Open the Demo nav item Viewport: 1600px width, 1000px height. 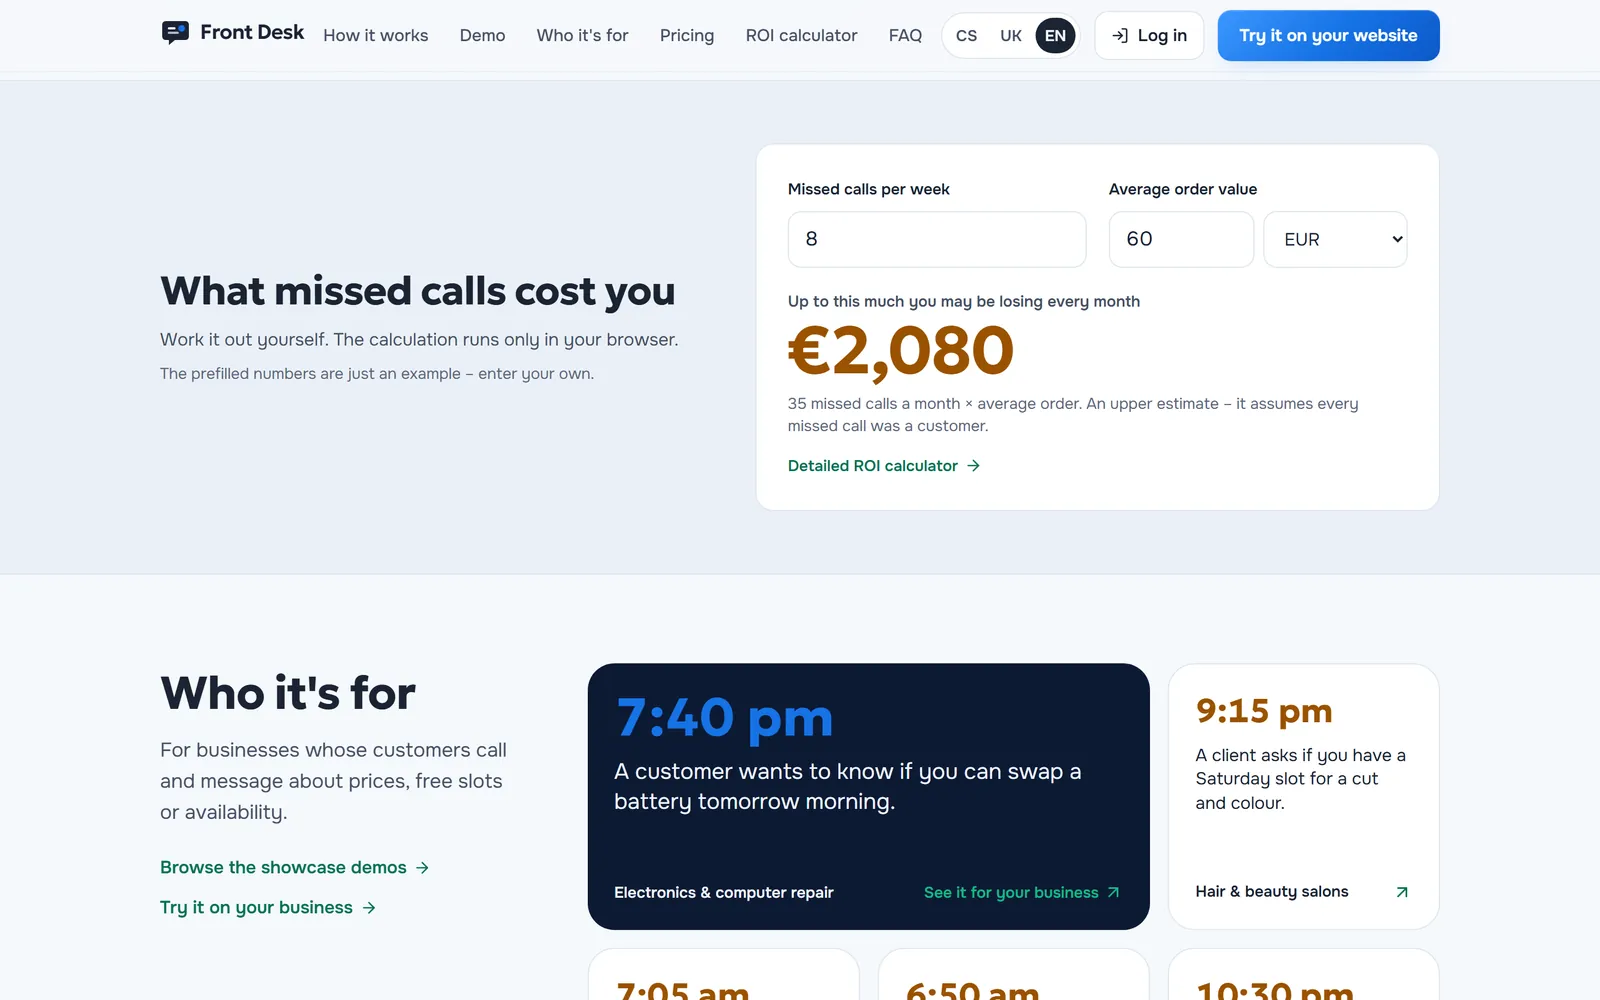coord(482,36)
